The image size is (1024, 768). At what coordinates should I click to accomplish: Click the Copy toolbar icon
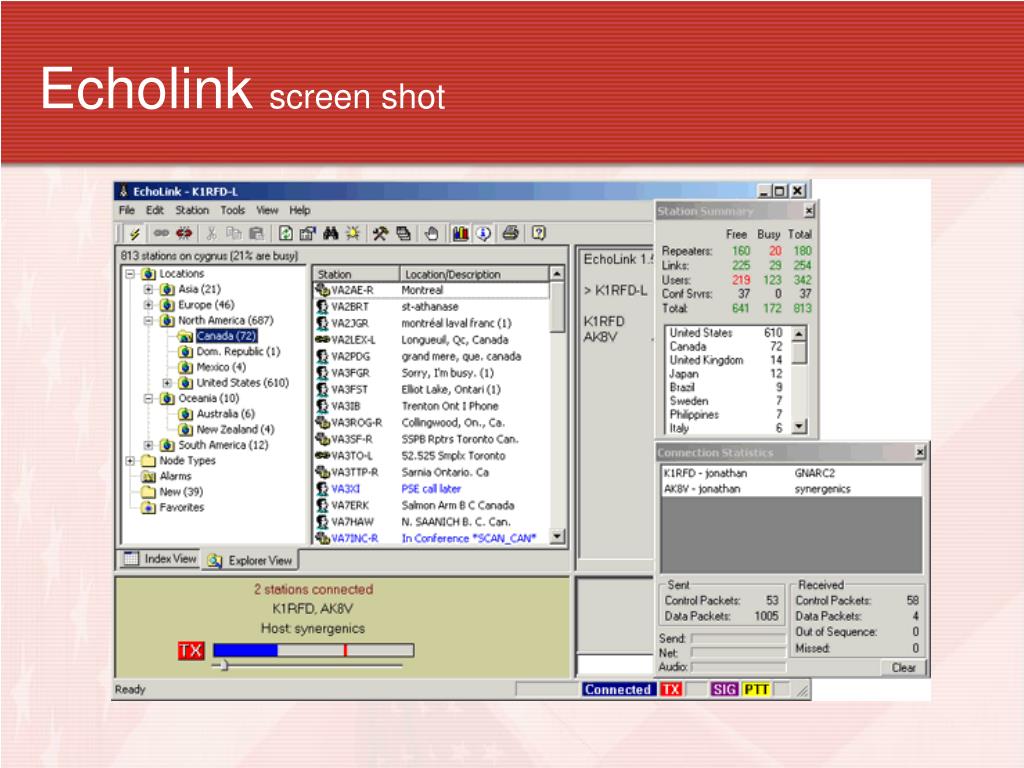(x=234, y=233)
